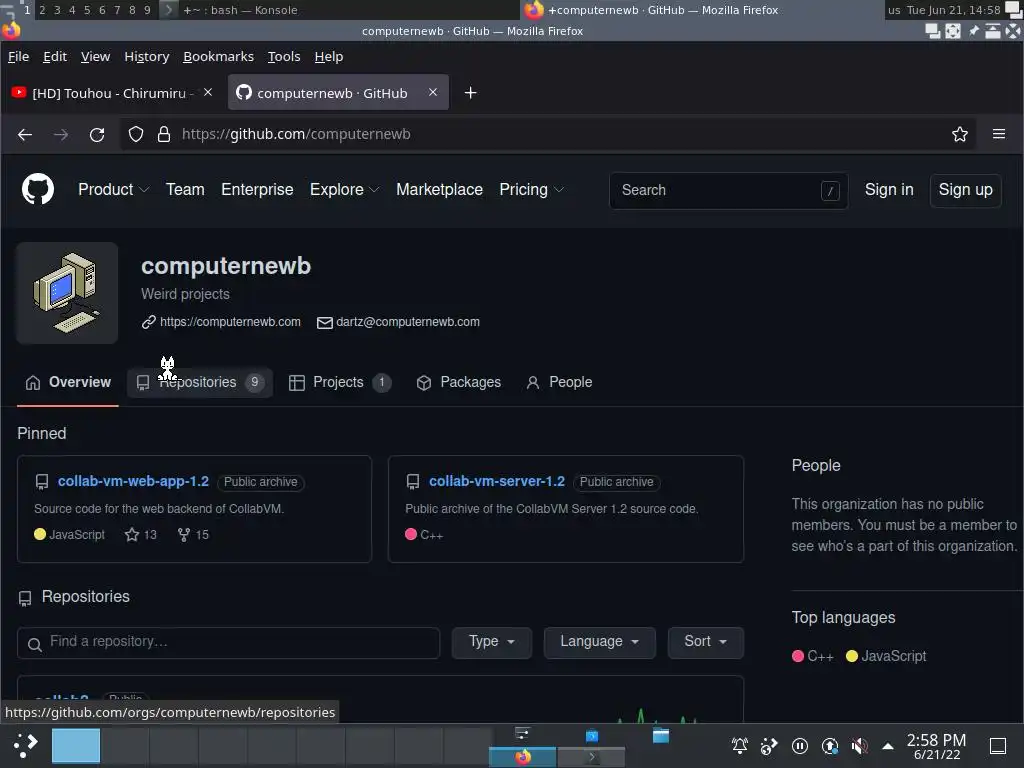Click the media pause tray icon

(799, 746)
